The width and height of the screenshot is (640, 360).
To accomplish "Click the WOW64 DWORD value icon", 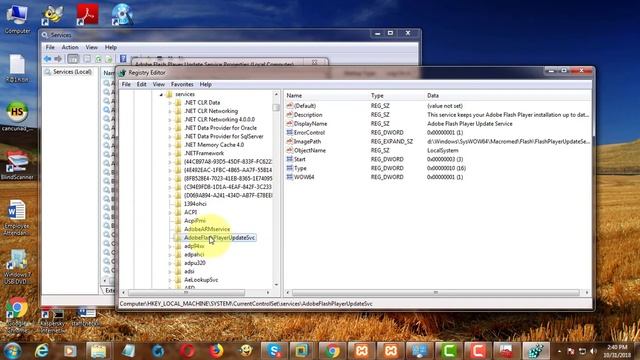I will 289,177.
